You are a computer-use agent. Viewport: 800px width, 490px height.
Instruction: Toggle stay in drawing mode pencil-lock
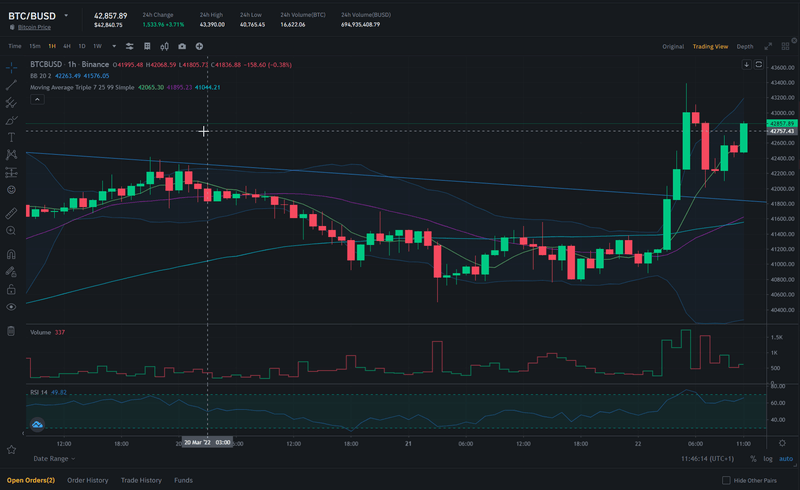[11, 272]
